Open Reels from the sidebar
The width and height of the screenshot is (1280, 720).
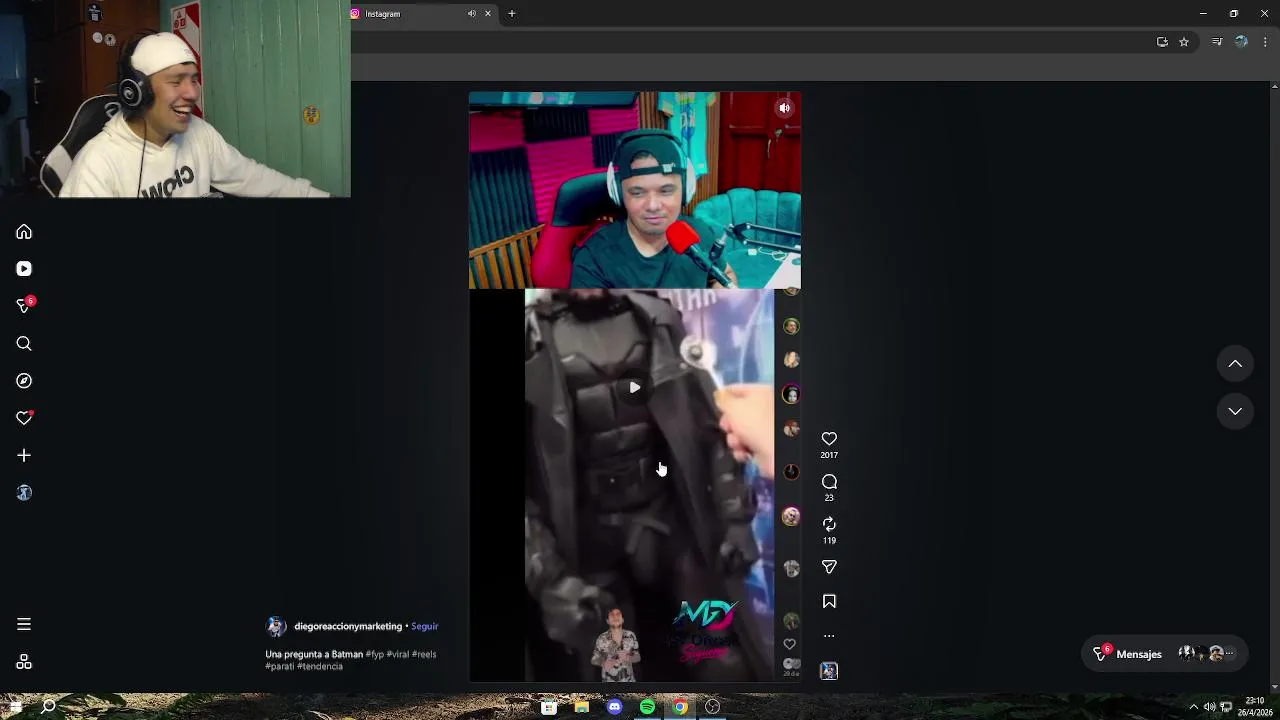[x=24, y=269]
